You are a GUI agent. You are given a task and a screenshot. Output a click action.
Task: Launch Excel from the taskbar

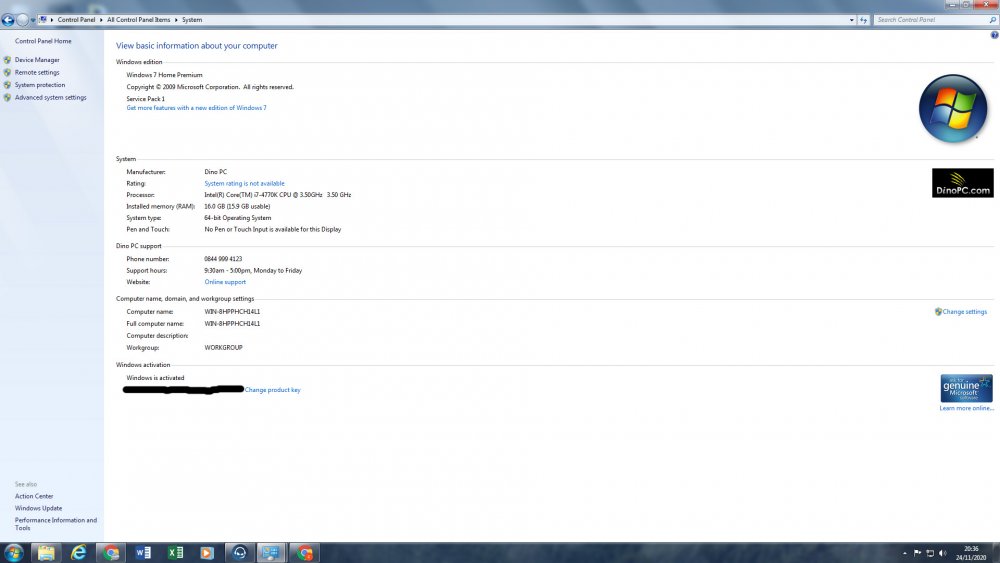[174, 553]
